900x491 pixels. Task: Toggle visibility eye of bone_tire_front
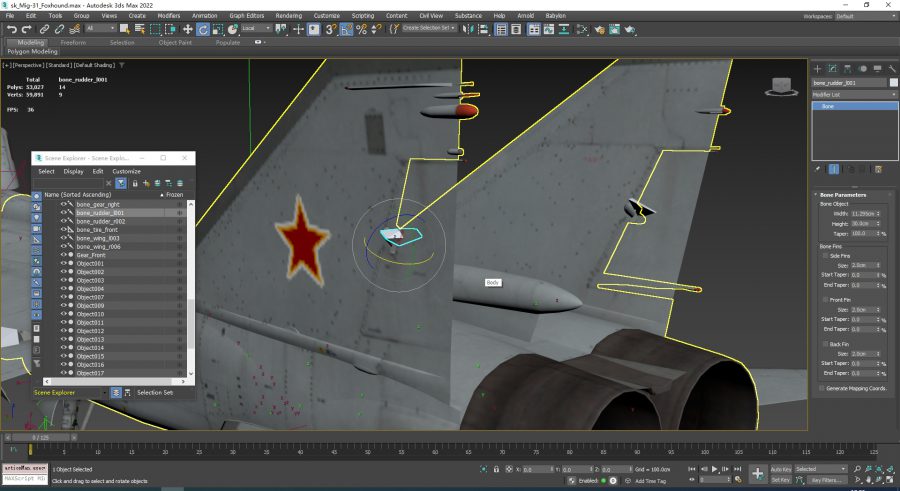pyautogui.click(x=64, y=230)
